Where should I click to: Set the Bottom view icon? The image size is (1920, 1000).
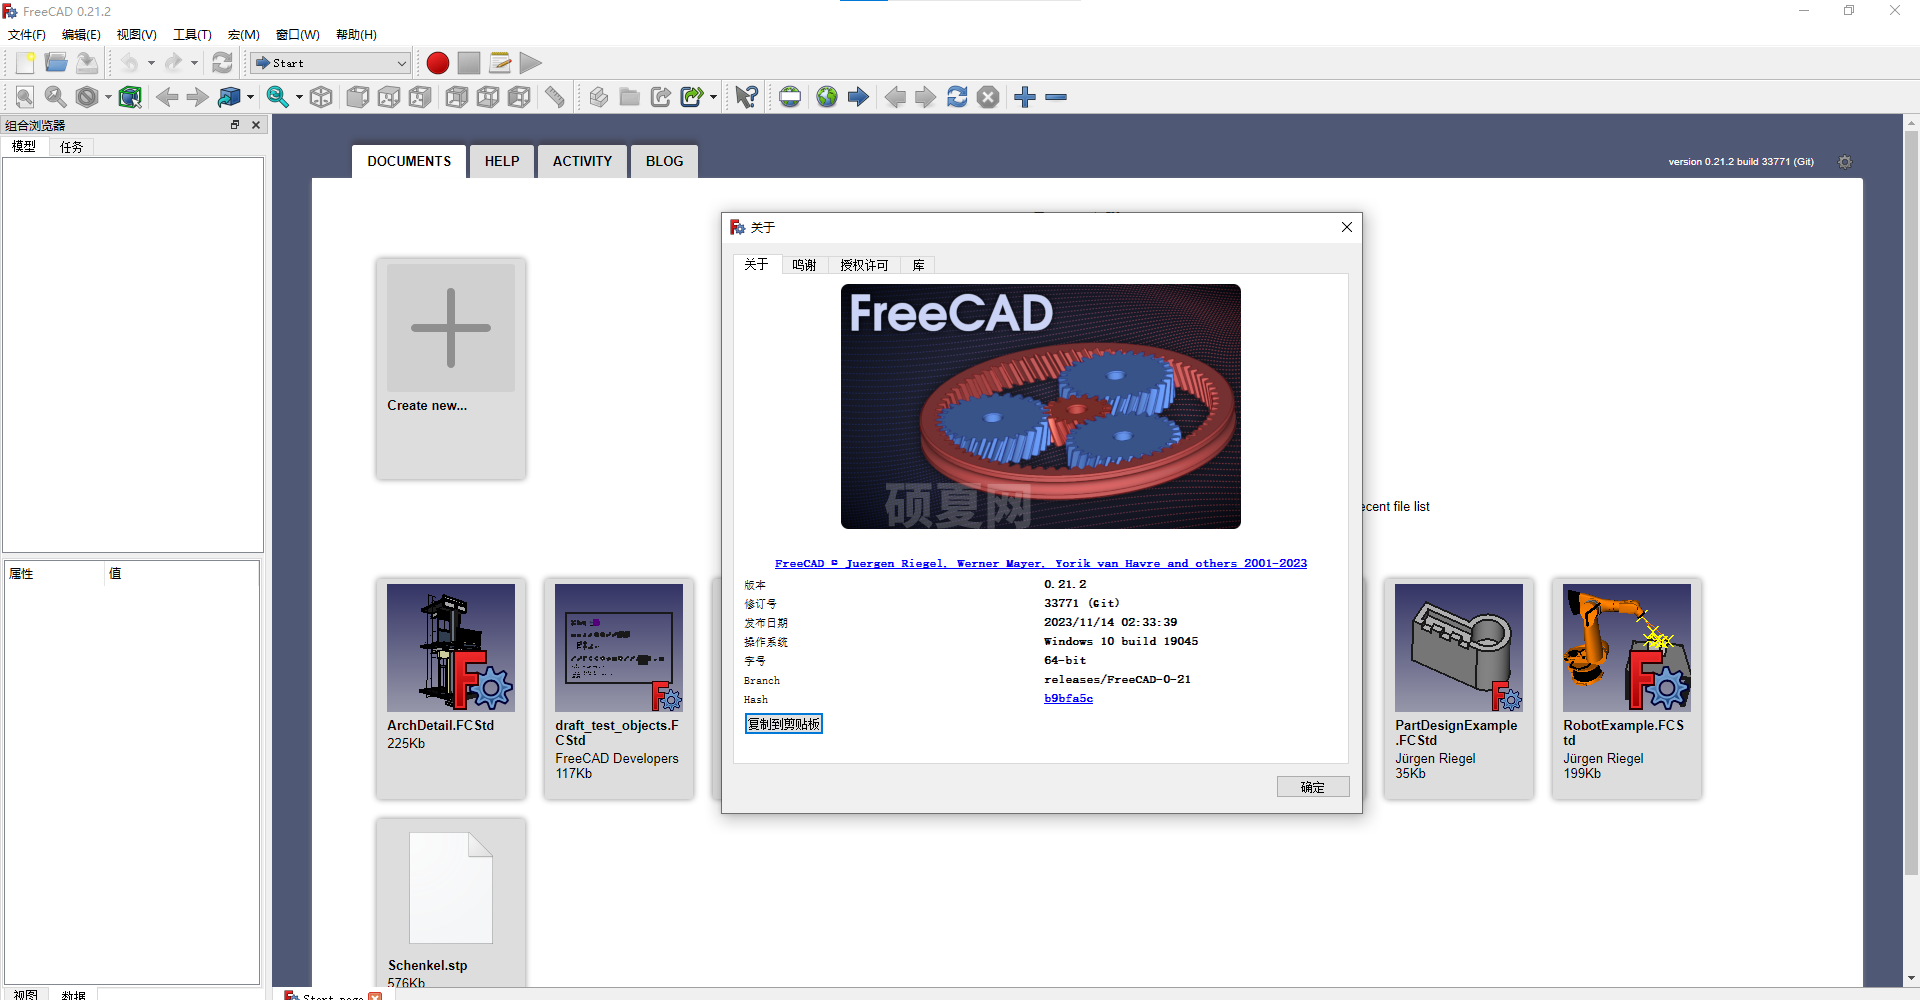click(x=488, y=97)
